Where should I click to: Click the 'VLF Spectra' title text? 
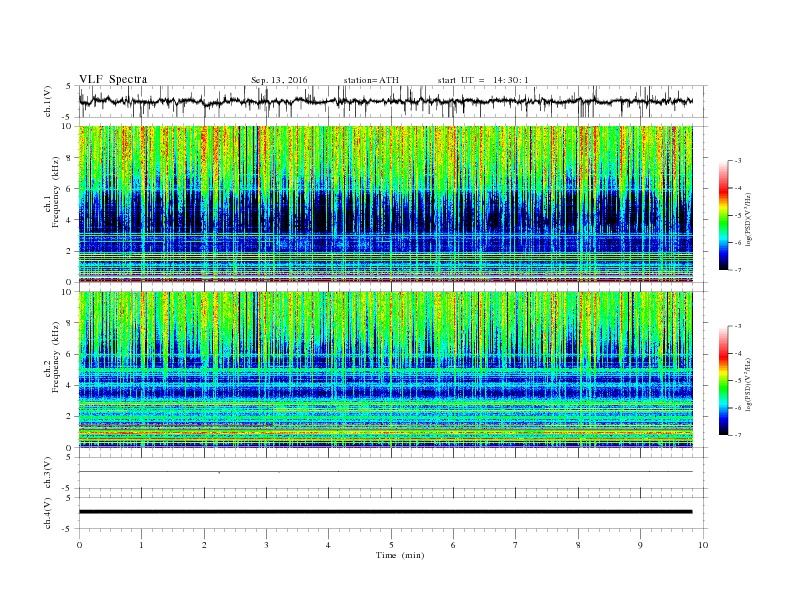113,79
